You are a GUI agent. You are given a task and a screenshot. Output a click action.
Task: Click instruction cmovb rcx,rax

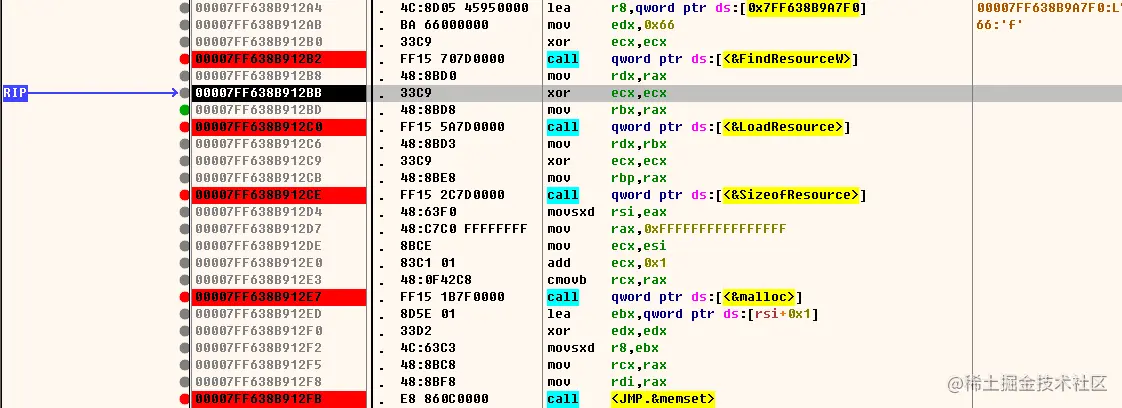pyautogui.click(x=606, y=280)
